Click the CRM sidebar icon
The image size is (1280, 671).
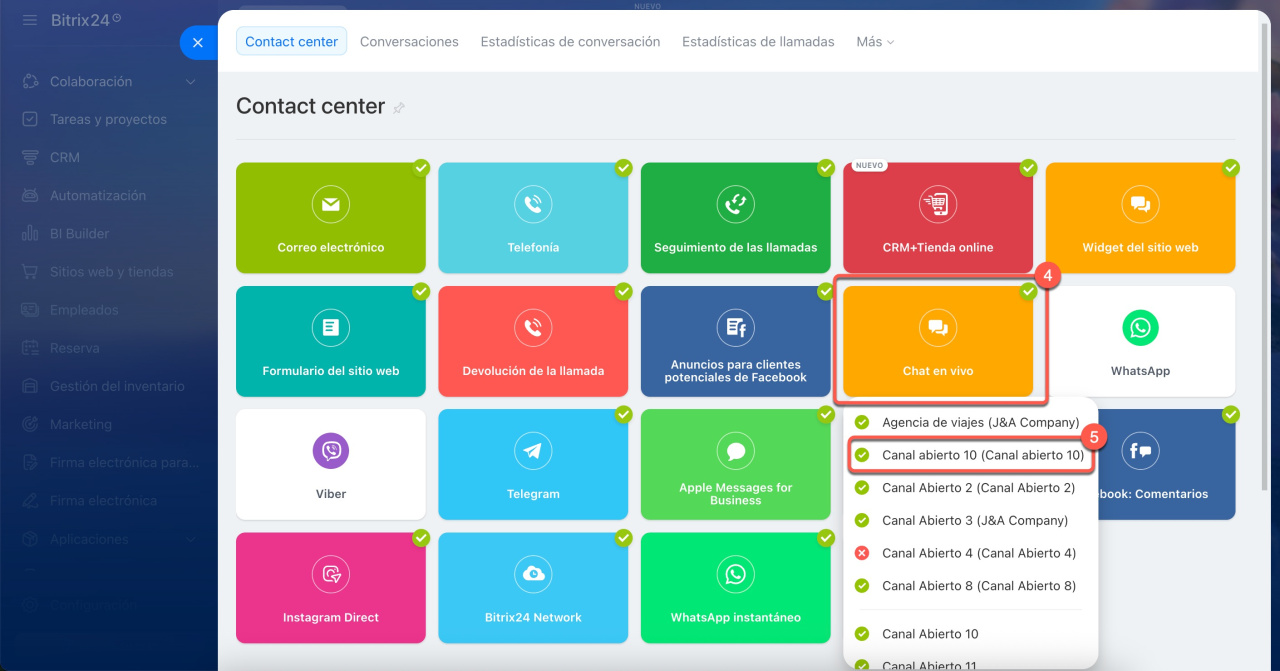30,157
